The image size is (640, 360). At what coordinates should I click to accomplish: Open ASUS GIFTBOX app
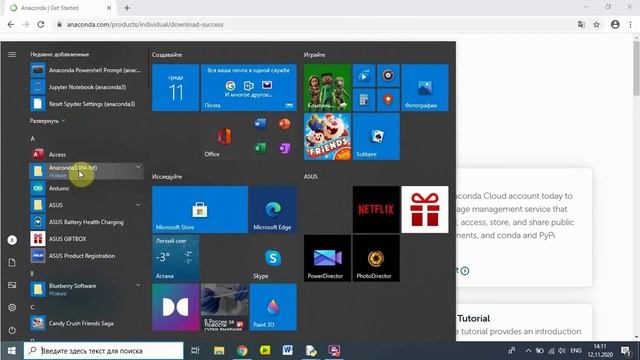[87, 239]
